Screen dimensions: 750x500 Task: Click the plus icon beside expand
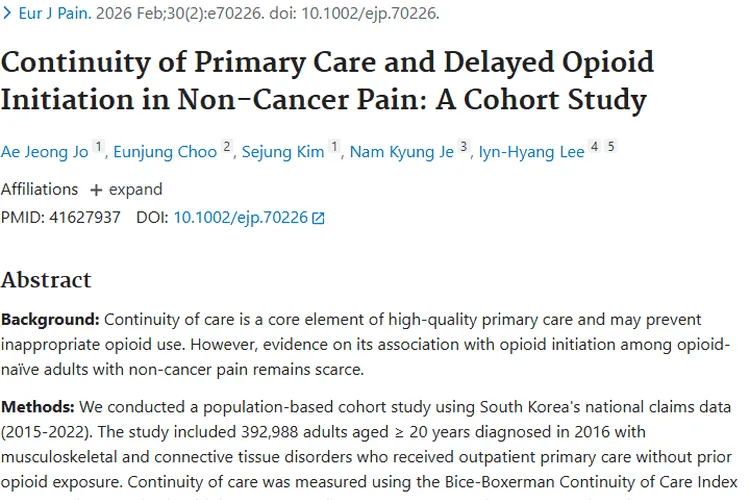tap(96, 189)
